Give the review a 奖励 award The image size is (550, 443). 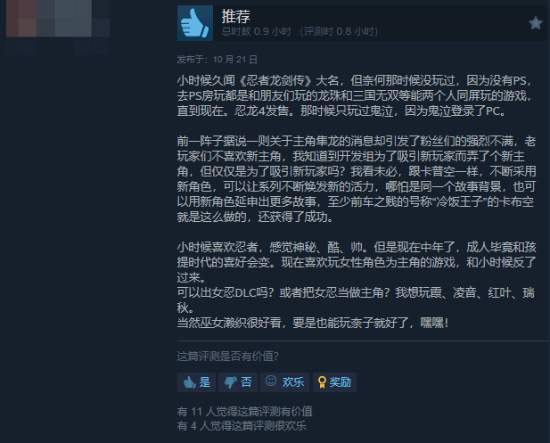point(335,382)
